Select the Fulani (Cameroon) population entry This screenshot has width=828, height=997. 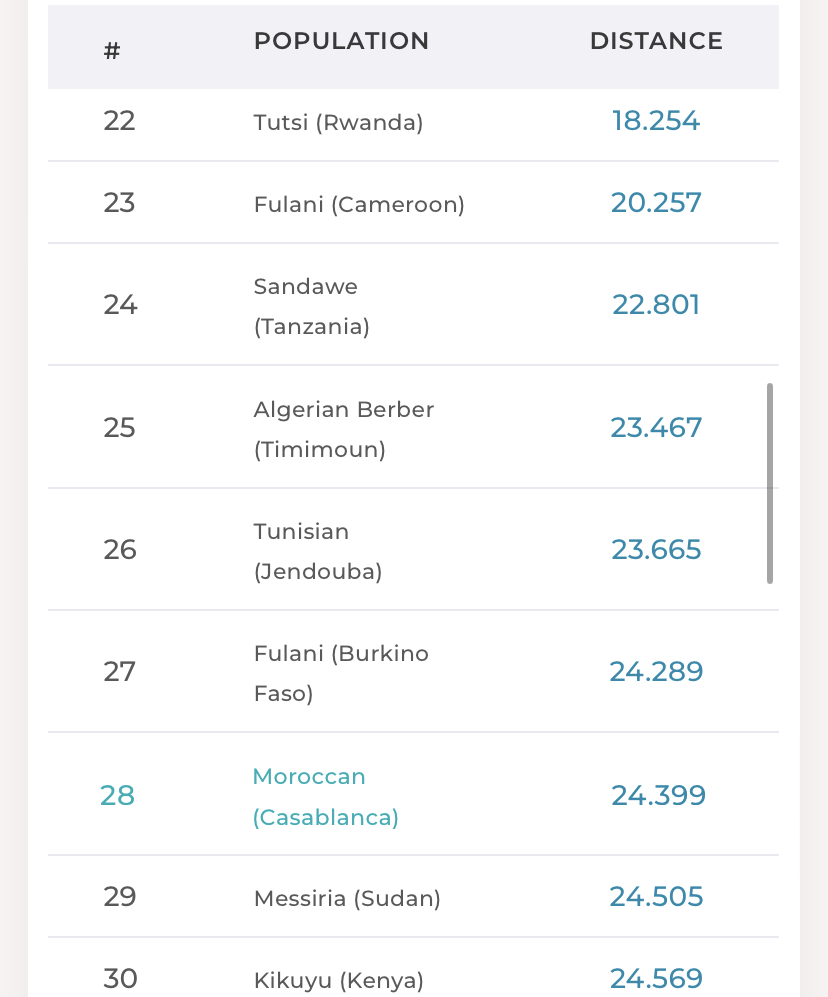point(359,205)
